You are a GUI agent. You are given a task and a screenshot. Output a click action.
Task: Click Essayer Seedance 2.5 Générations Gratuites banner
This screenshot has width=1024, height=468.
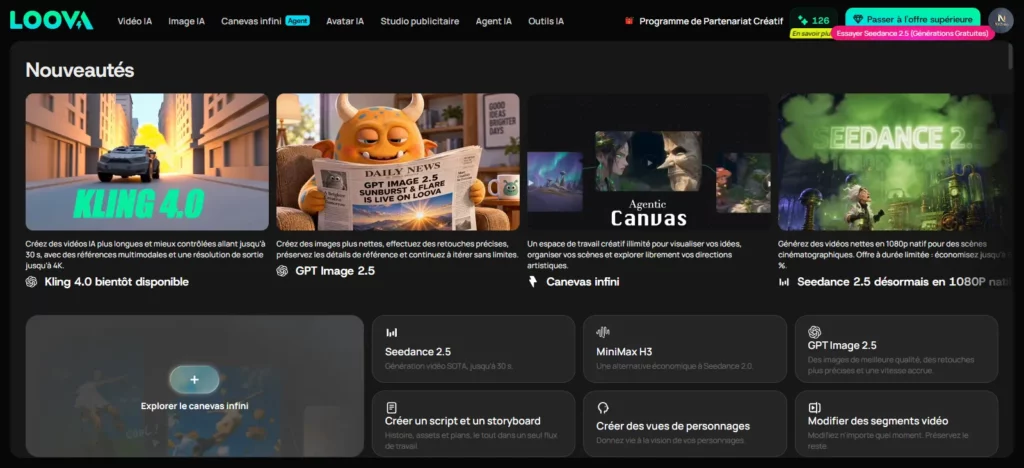[912, 33]
